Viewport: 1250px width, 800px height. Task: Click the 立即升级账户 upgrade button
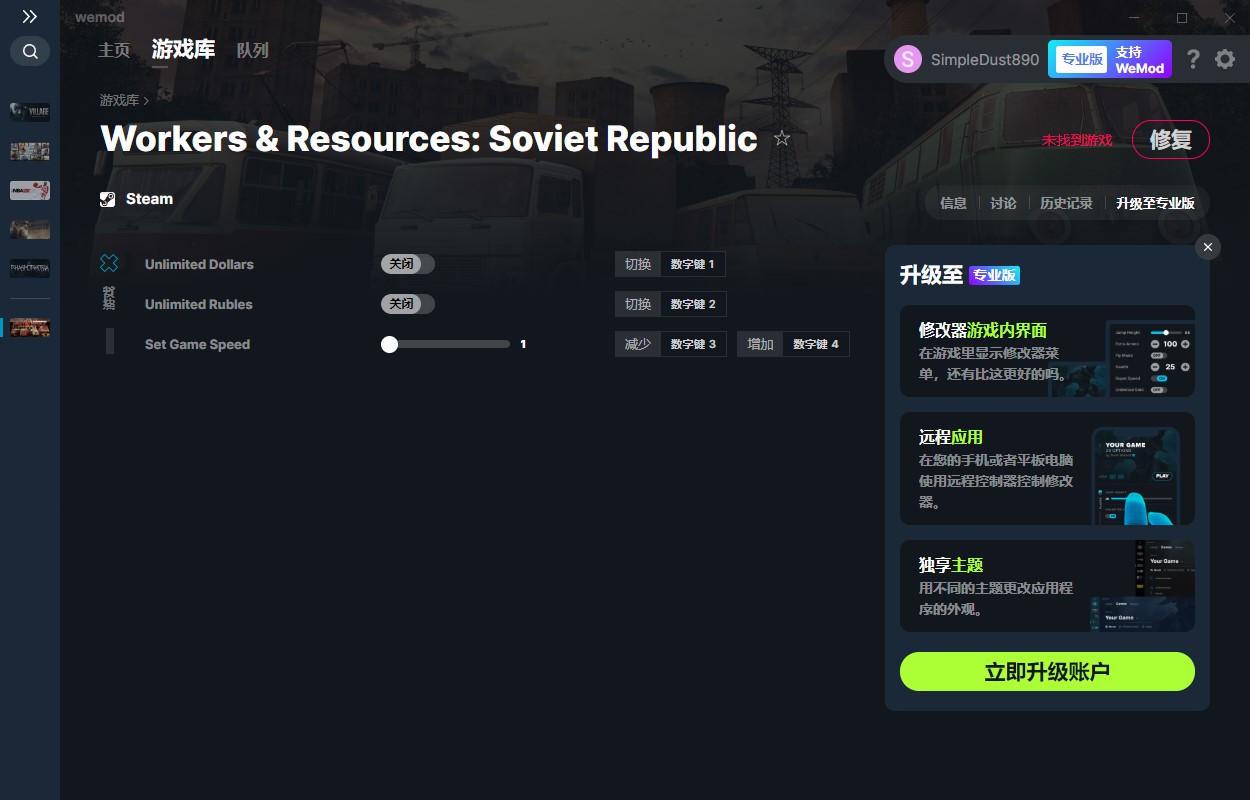(1047, 672)
